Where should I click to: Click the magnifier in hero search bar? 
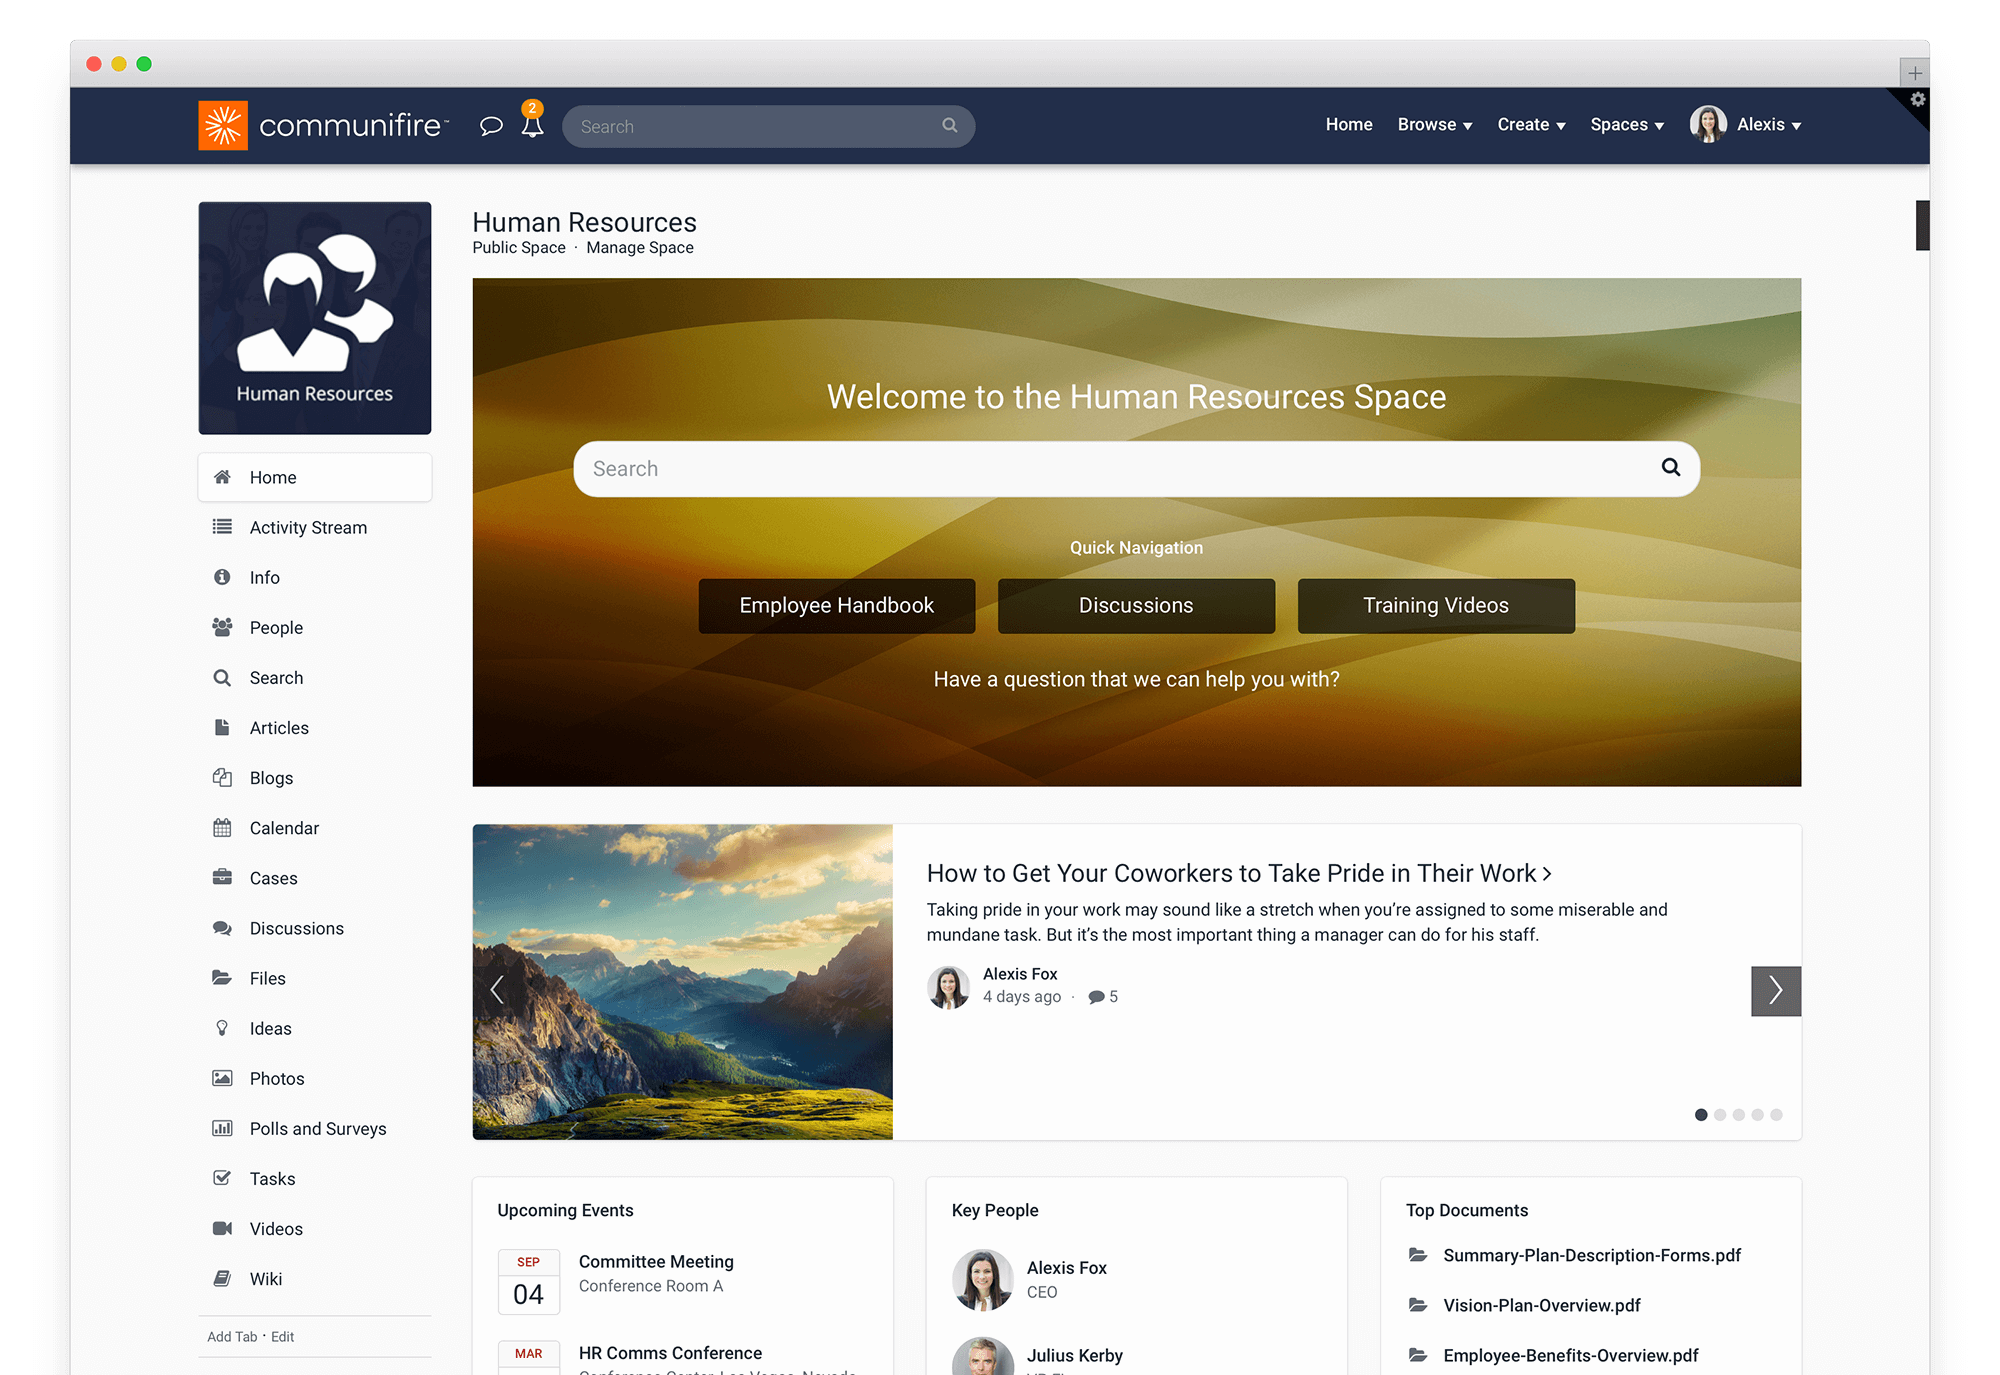1670,467
